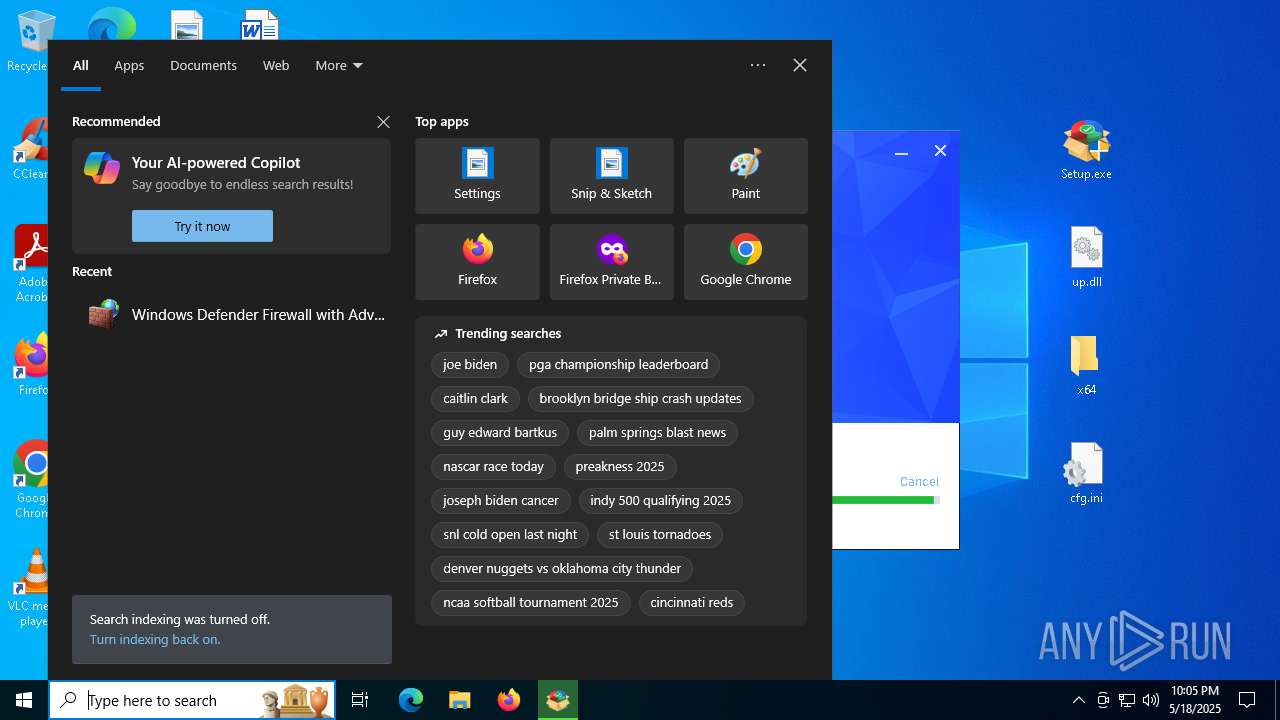The image size is (1280, 720).
Task: Close the installer window
Action: 940,151
